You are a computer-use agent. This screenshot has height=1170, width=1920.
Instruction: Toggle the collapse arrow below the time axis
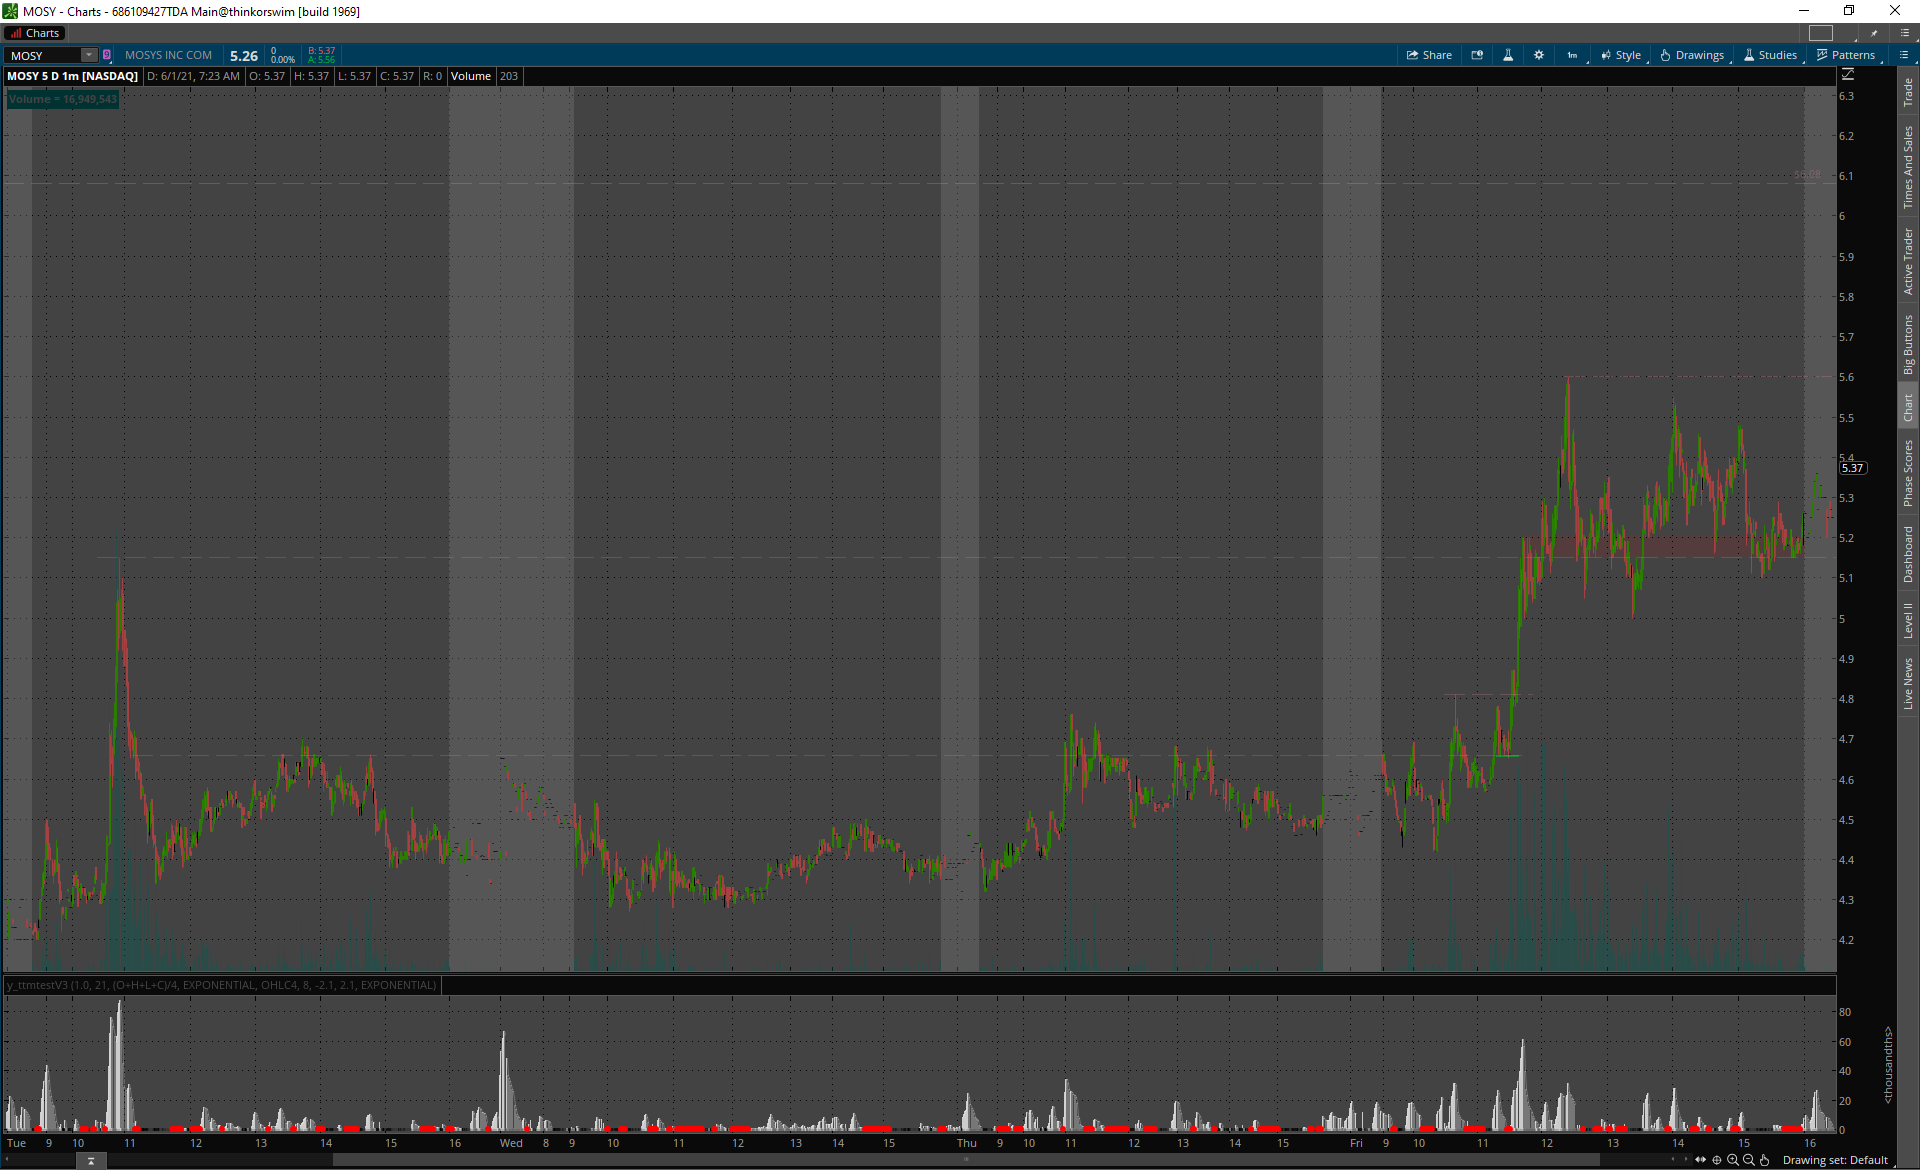tap(91, 1161)
